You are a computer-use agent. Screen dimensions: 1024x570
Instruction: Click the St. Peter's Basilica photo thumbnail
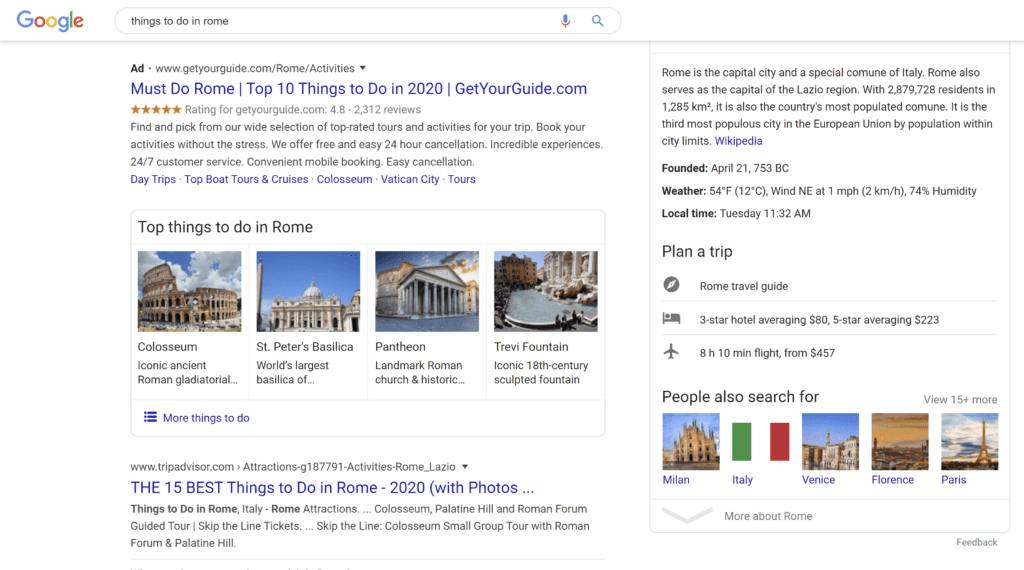[308, 291]
